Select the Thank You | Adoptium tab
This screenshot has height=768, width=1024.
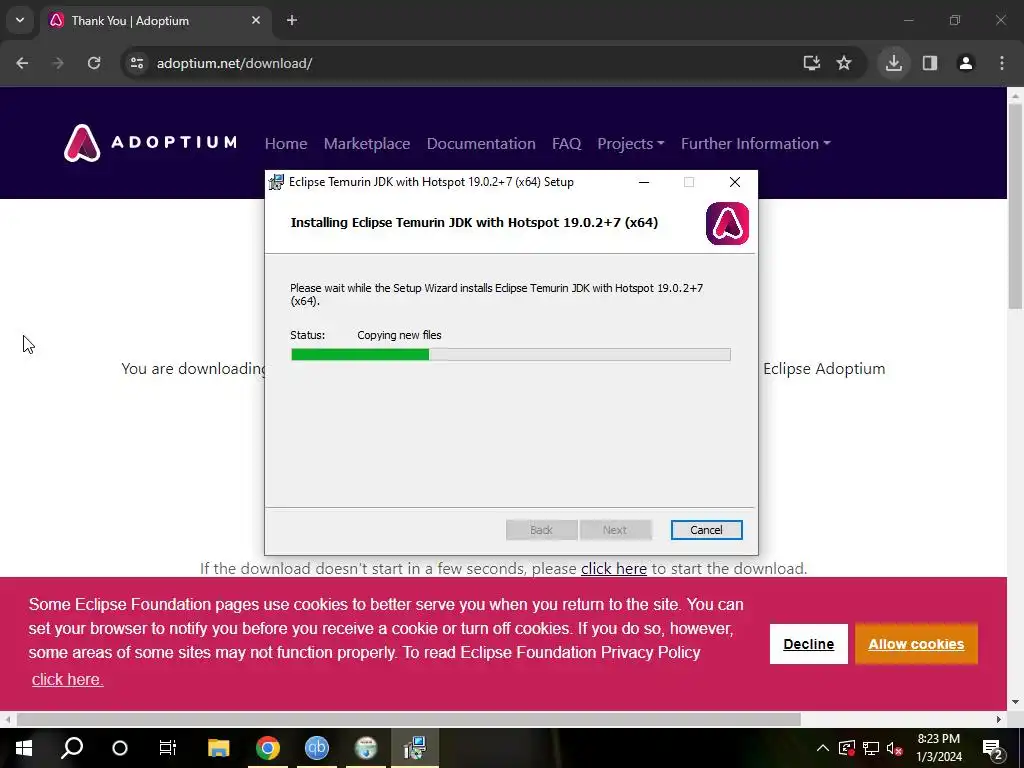[157, 20]
